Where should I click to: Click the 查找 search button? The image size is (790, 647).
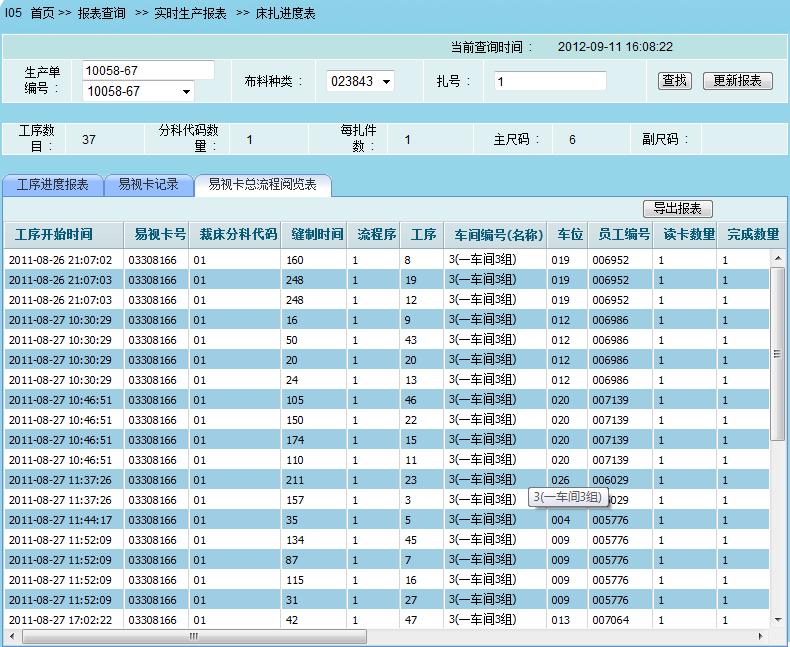tap(675, 81)
